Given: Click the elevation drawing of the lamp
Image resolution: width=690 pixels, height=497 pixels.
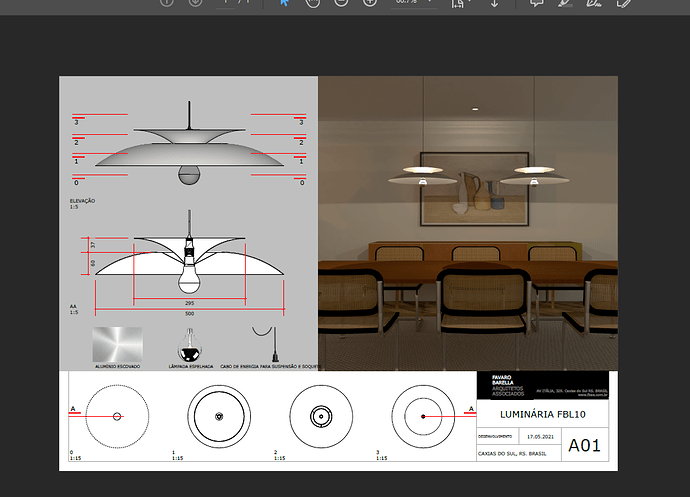Looking at the screenshot, I should click(x=189, y=143).
